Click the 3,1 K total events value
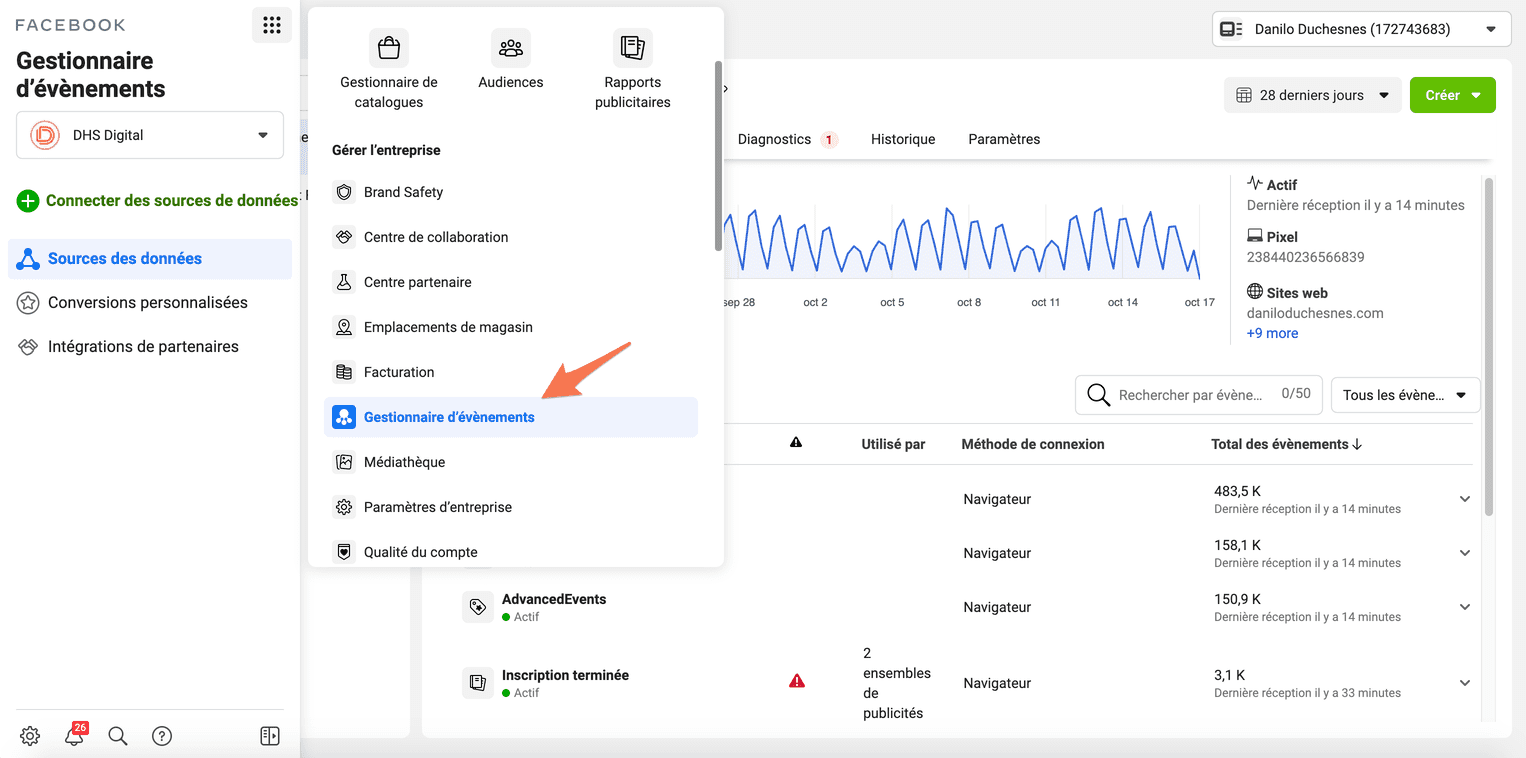The image size is (1526, 758). point(1229,675)
